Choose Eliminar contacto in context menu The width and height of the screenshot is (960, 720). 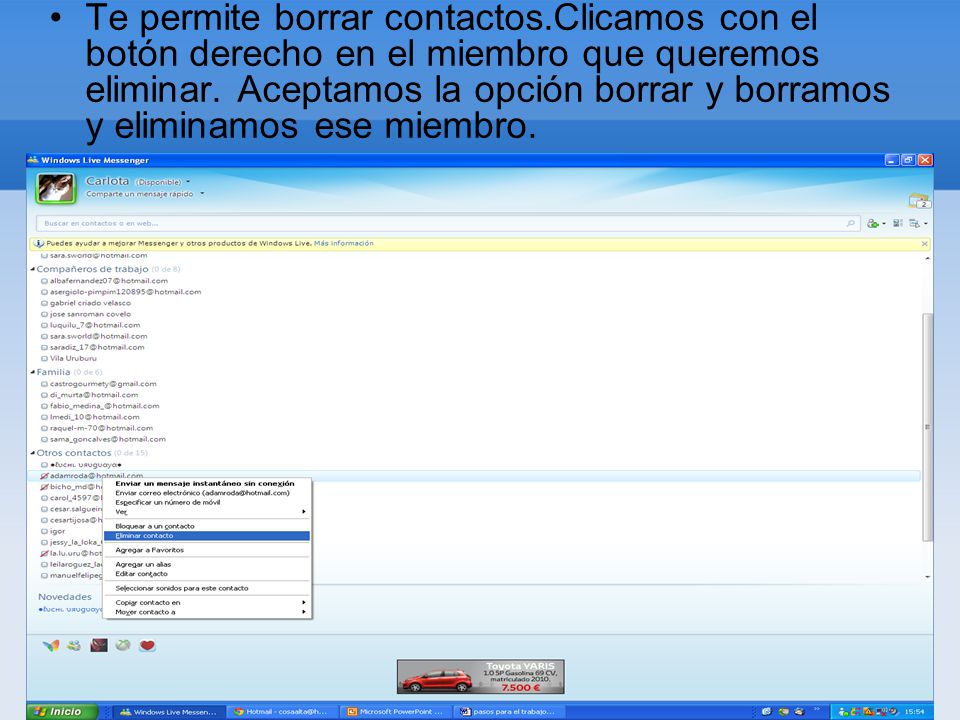(207, 536)
